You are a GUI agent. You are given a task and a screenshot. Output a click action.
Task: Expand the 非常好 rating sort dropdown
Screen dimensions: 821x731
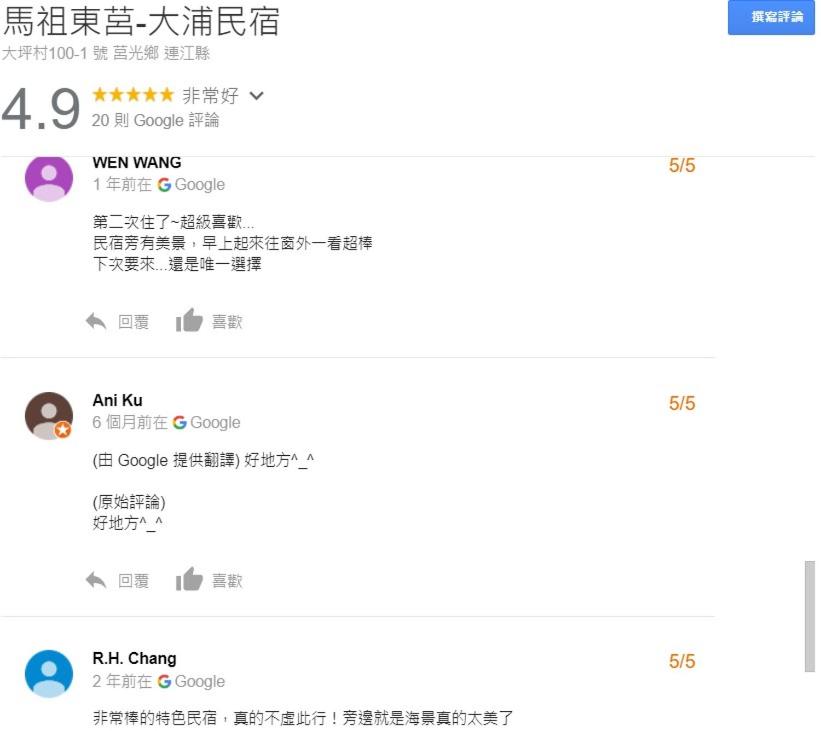pyautogui.click(x=257, y=96)
